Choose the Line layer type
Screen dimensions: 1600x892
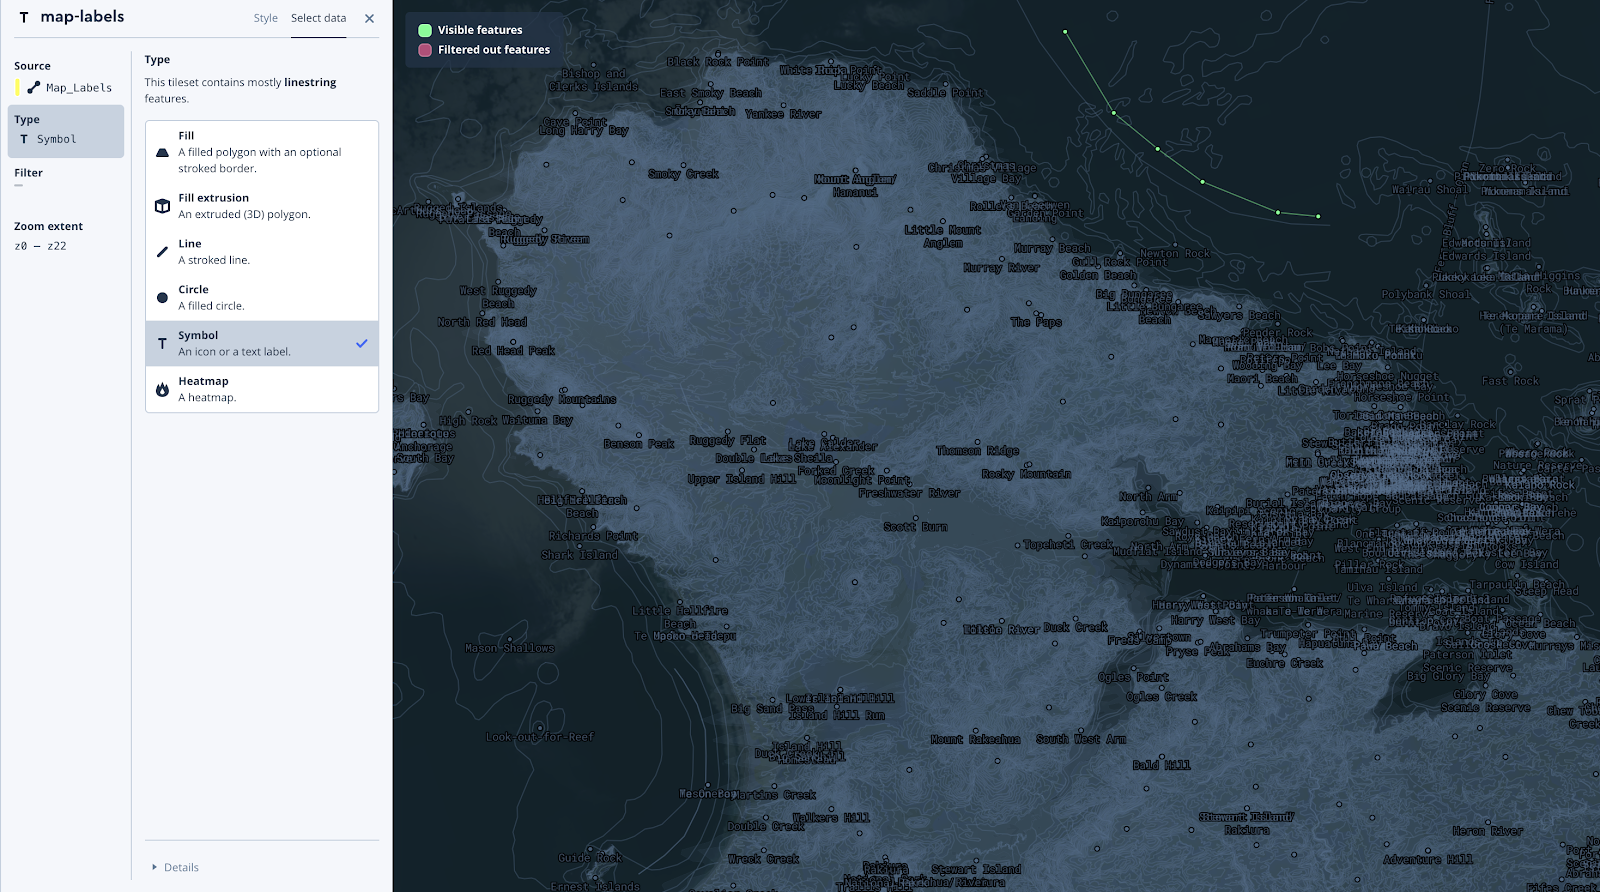coord(262,252)
